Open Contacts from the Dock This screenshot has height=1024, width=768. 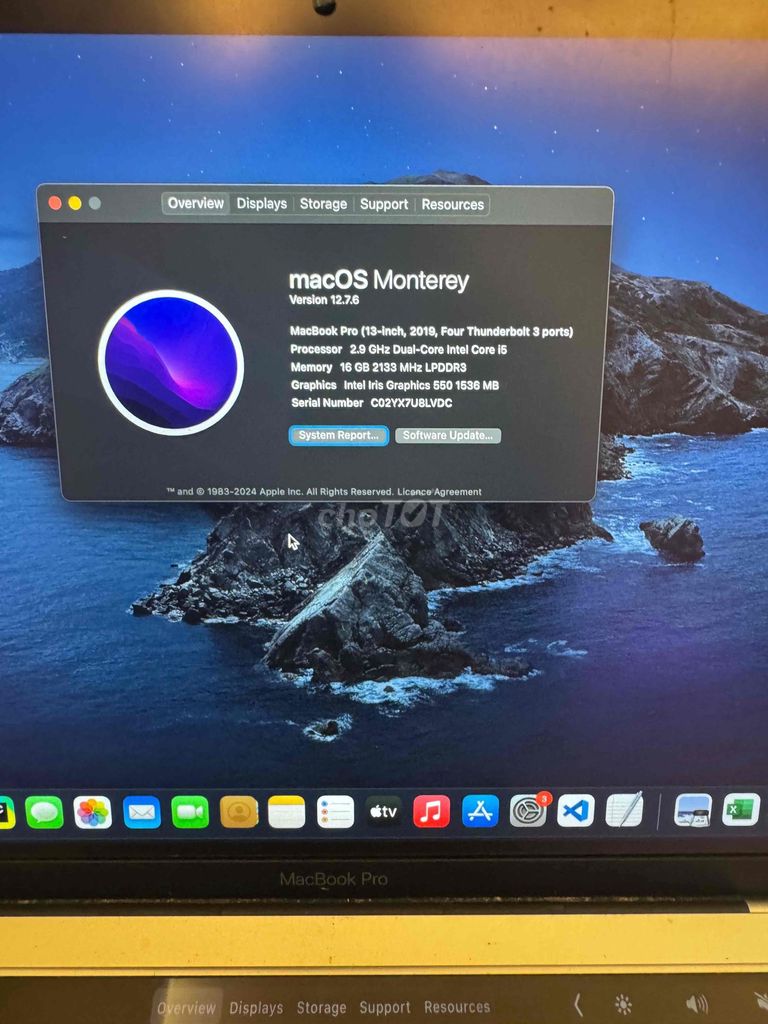pyautogui.click(x=239, y=812)
